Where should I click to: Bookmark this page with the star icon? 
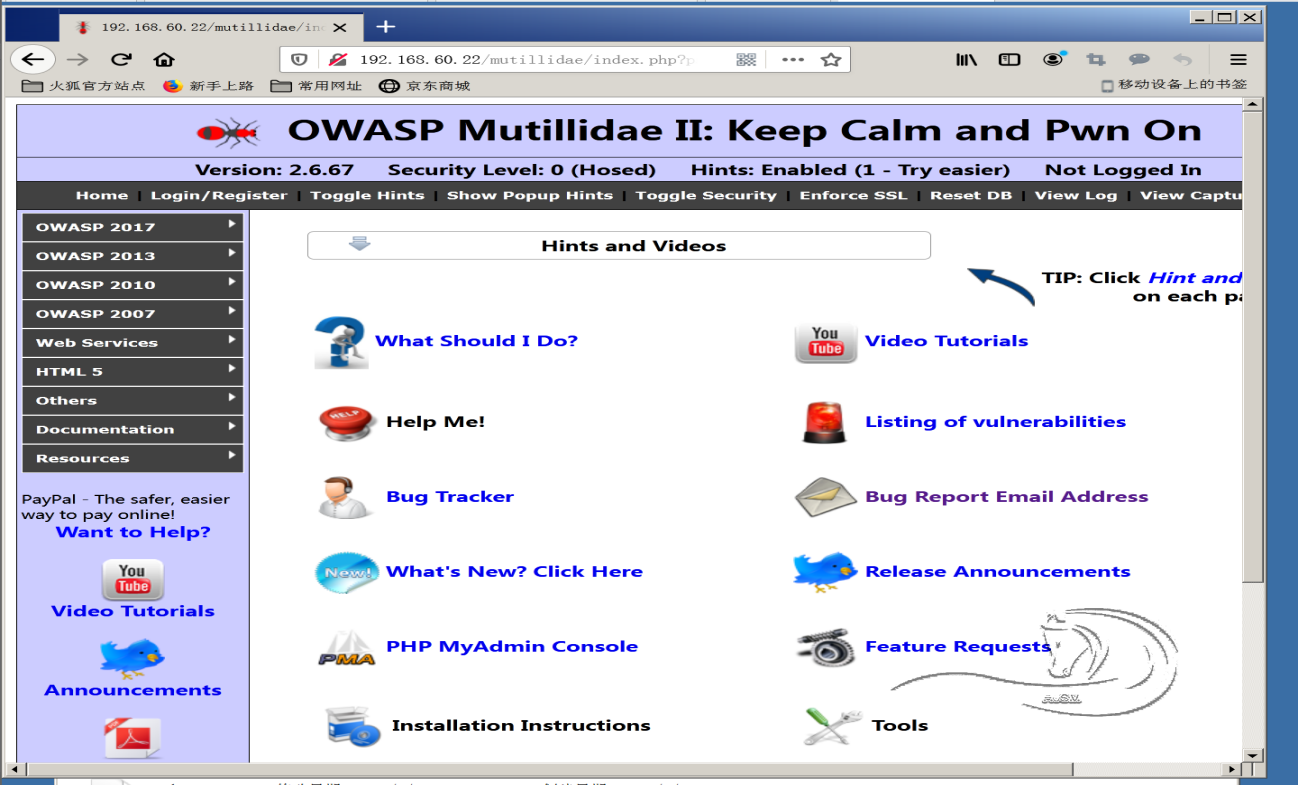click(830, 59)
